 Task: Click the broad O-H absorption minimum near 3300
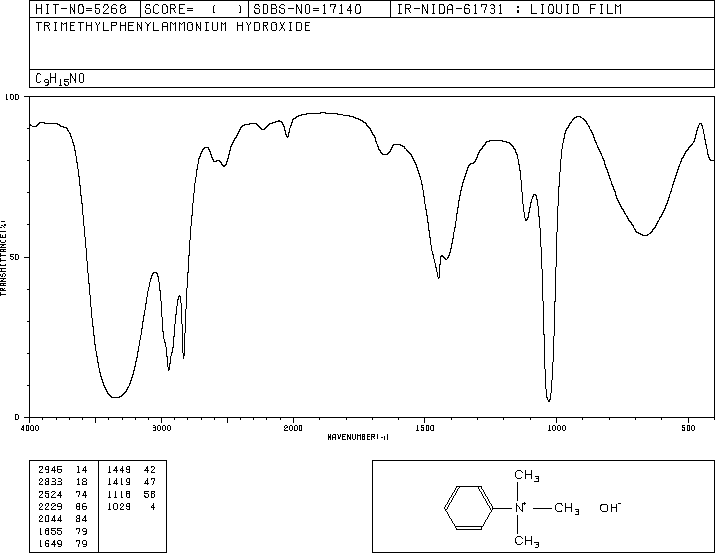tap(116, 397)
